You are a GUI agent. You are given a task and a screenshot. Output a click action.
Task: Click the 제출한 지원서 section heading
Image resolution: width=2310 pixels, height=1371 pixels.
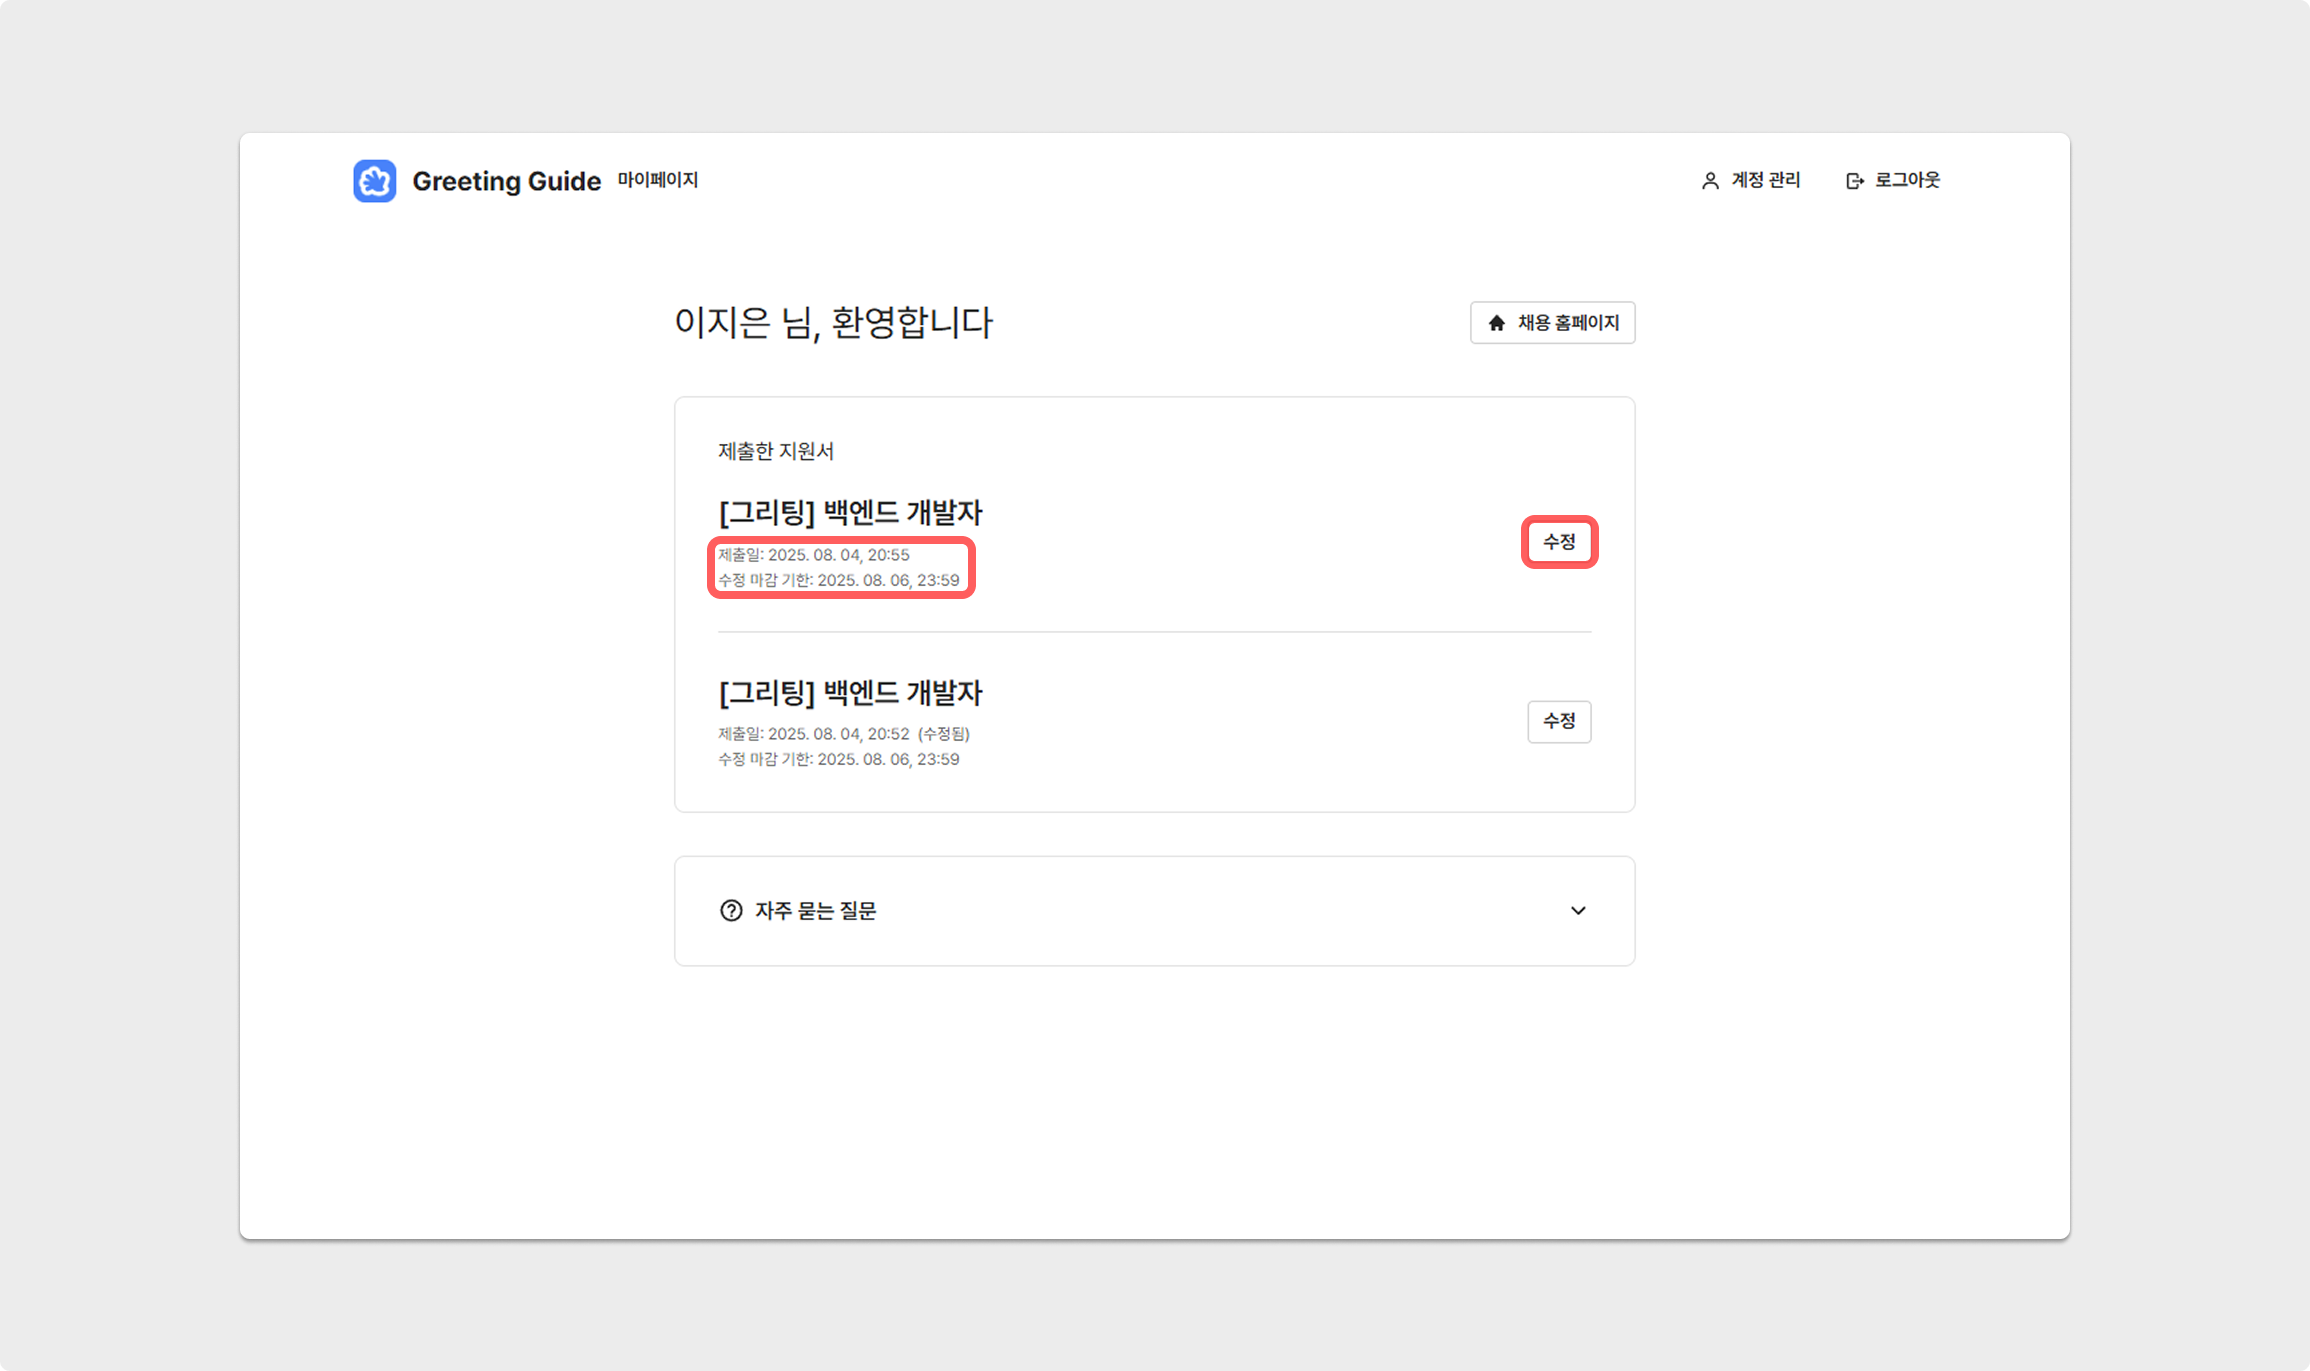pos(776,452)
